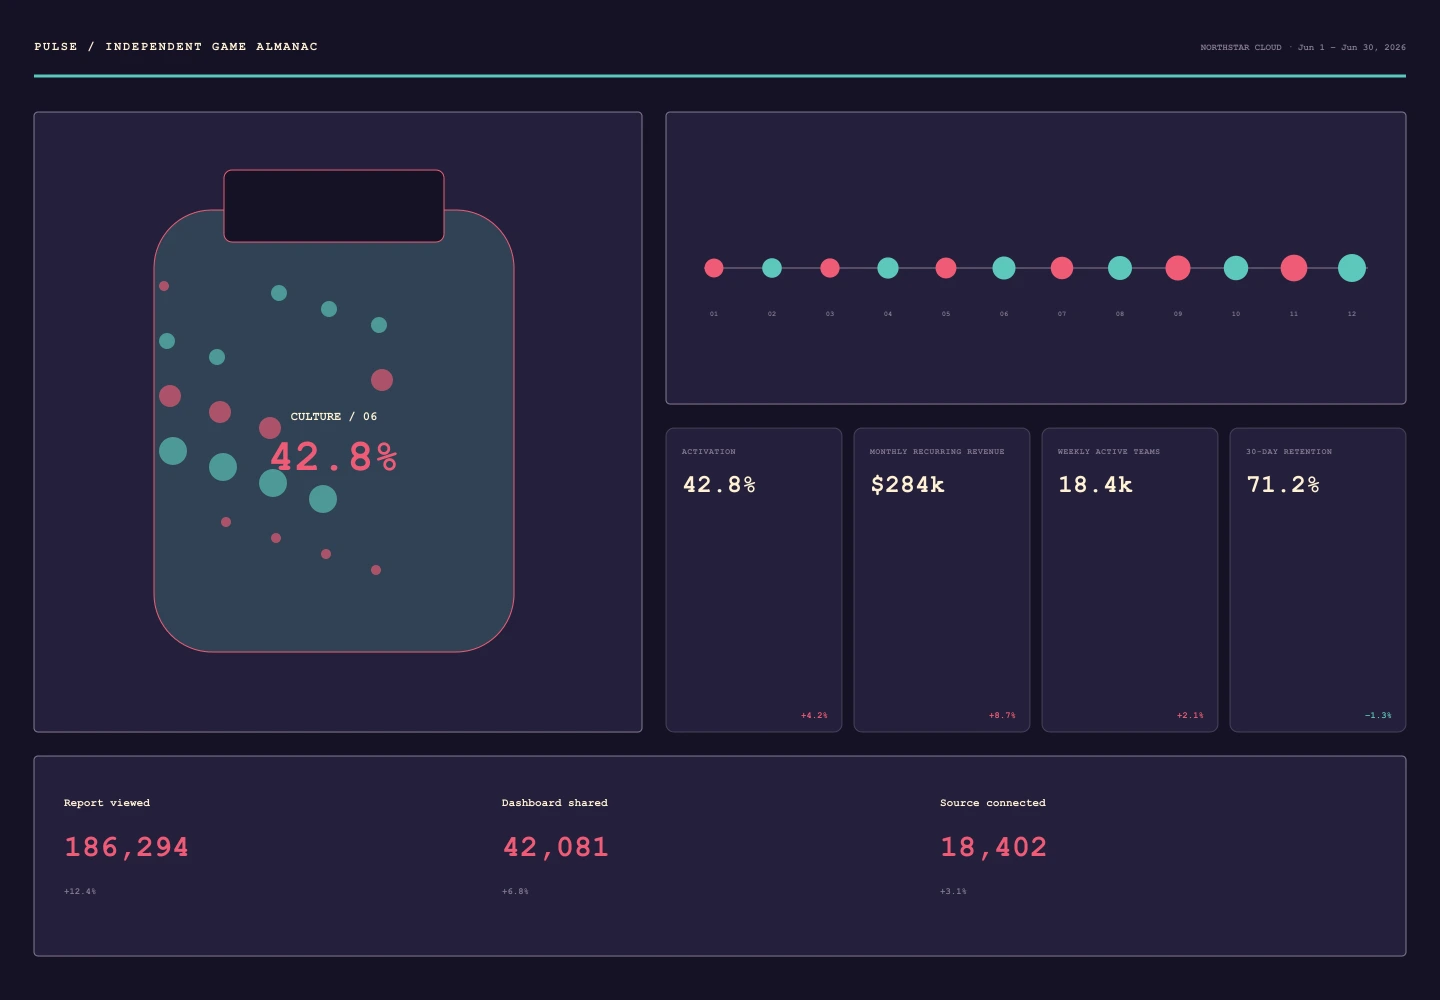
Task: Choose the timeline point marked 08
Action: coord(1120,268)
